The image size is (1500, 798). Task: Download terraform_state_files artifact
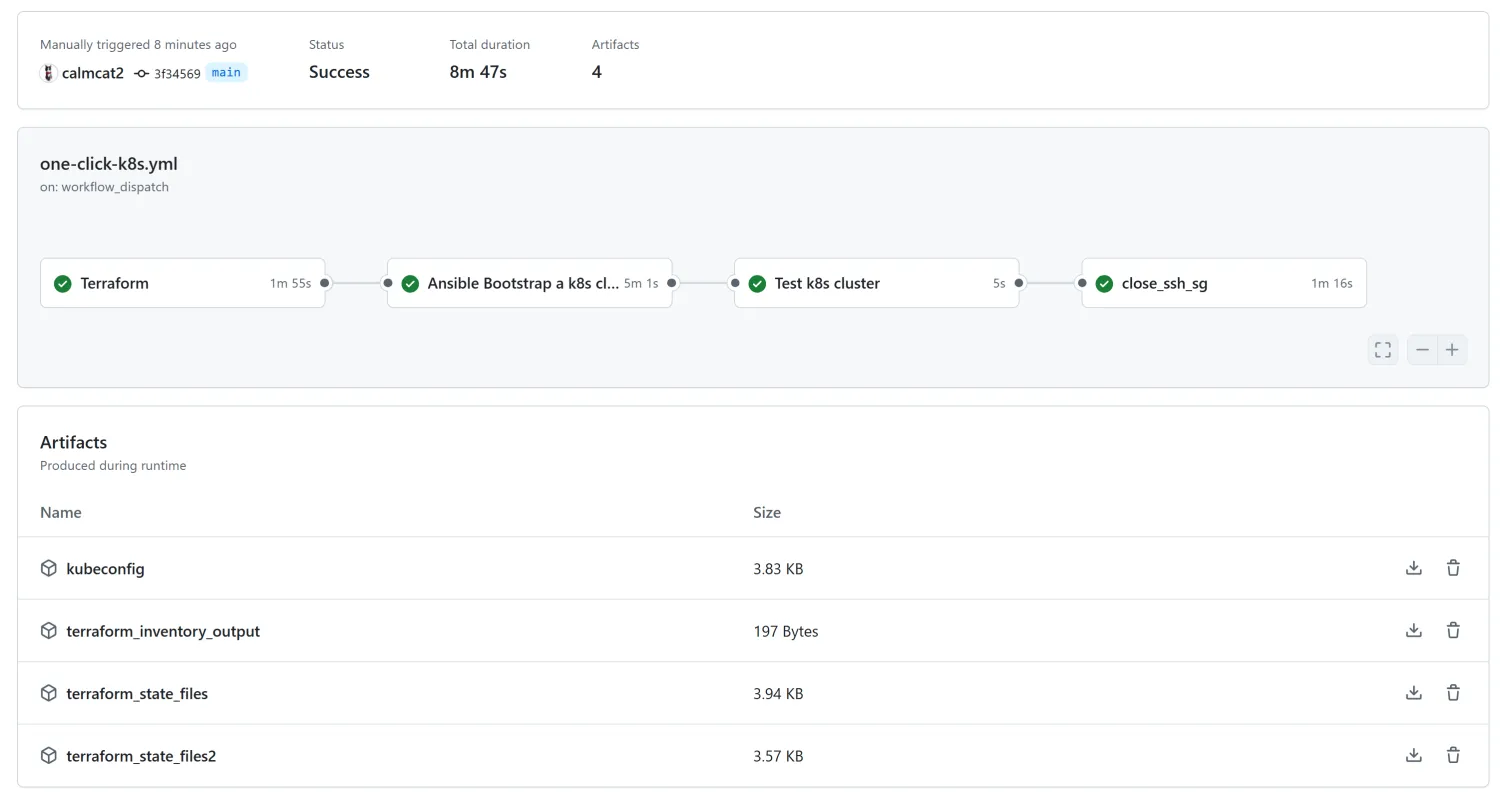point(1413,693)
